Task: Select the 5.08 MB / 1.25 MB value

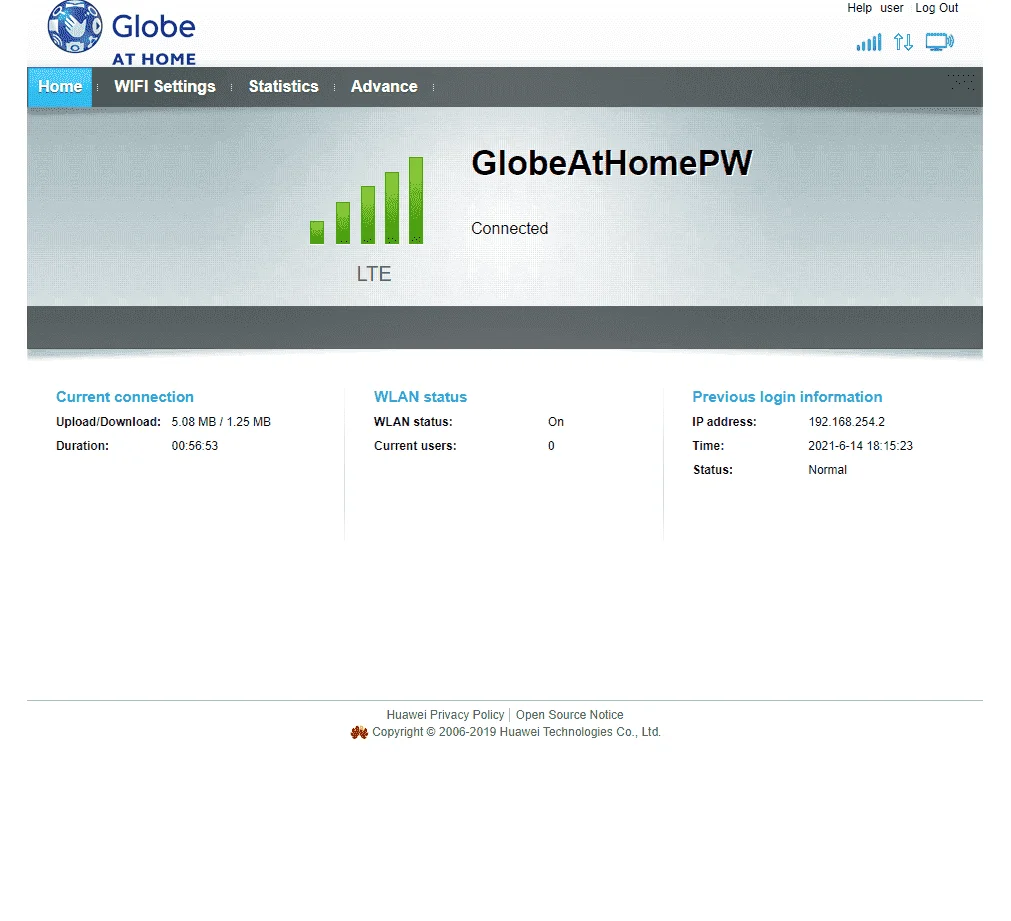Action: point(221,422)
